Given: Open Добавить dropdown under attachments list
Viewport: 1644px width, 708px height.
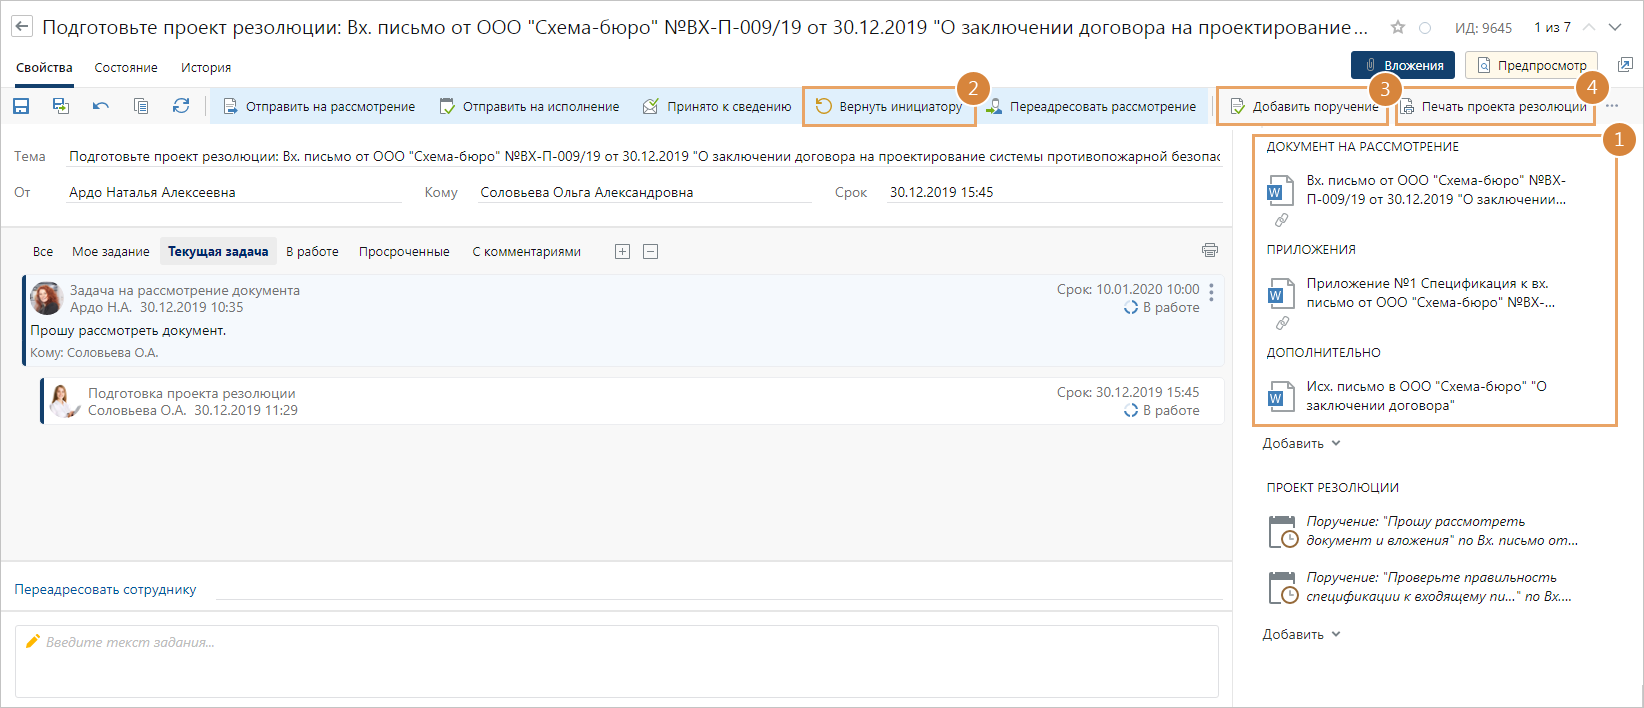Looking at the screenshot, I should tap(1301, 443).
